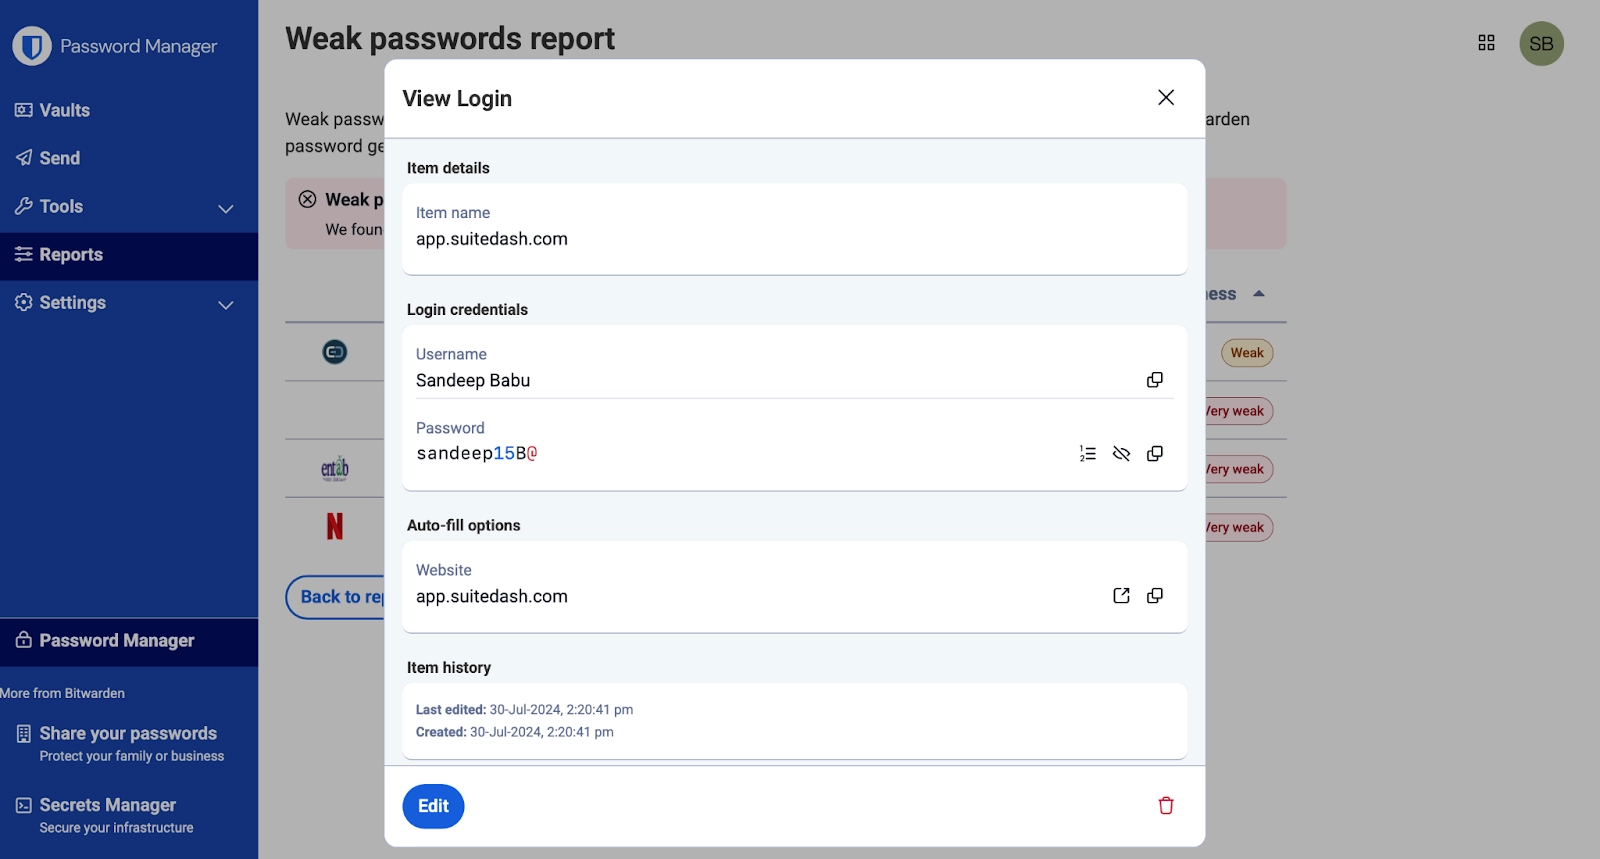Sort by weakness column arrow
1600x859 pixels.
coord(1259,294)
